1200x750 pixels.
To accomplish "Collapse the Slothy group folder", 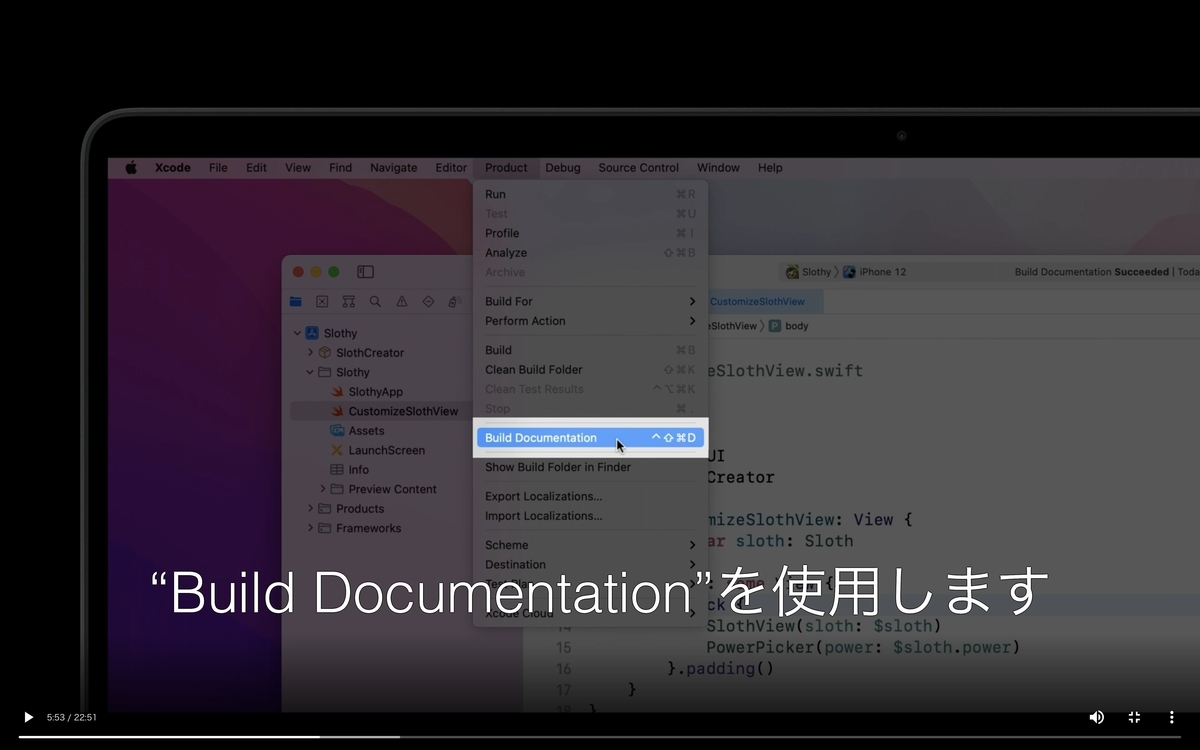I will (310, 372).
